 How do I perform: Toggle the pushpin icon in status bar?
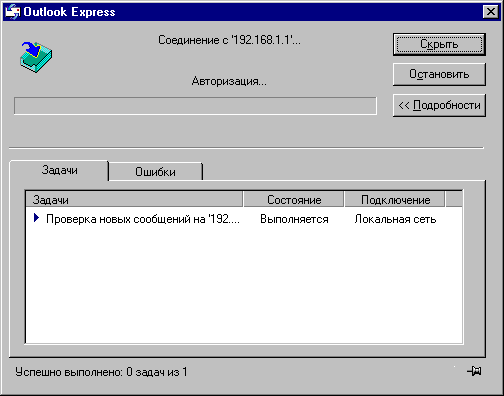point(474,371)
